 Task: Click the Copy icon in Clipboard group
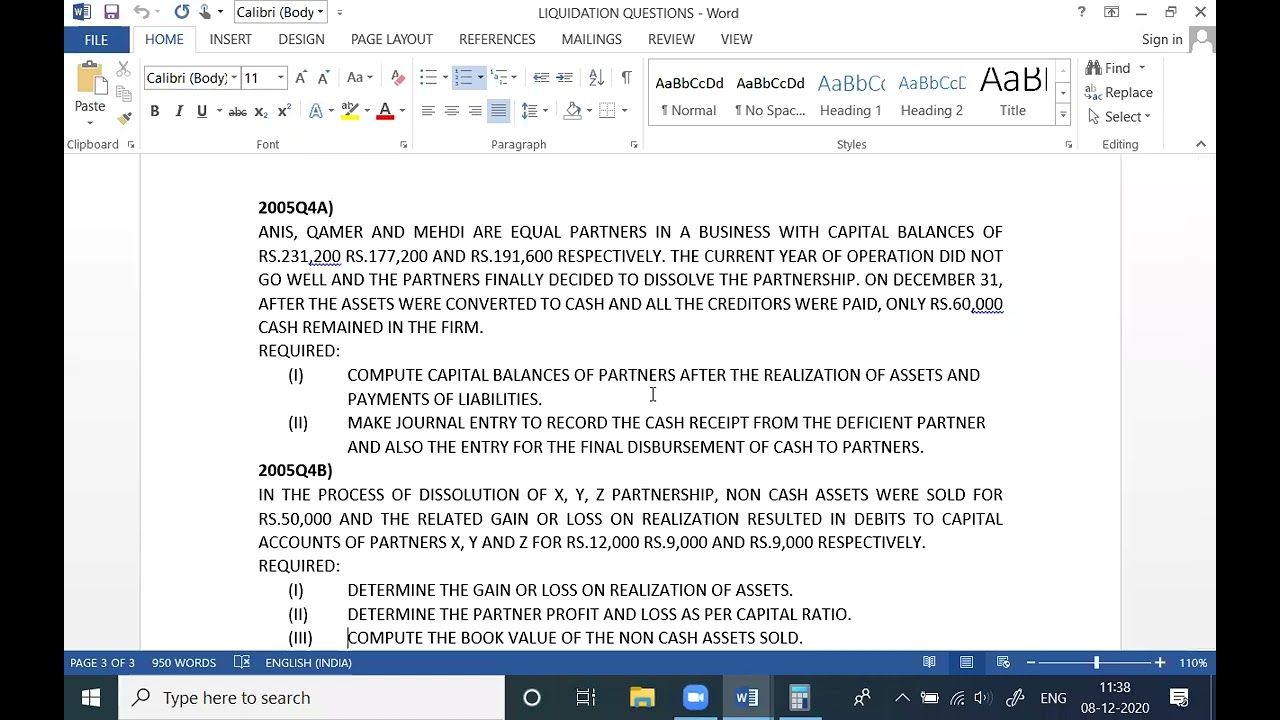click(x=124, y=94)
